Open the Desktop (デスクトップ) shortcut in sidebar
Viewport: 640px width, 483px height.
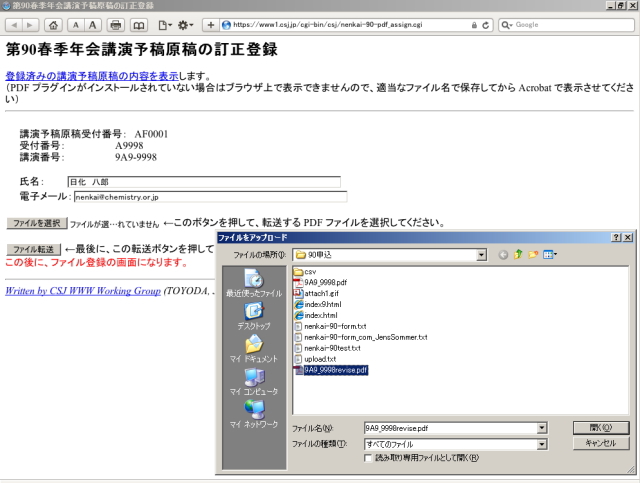254,315
